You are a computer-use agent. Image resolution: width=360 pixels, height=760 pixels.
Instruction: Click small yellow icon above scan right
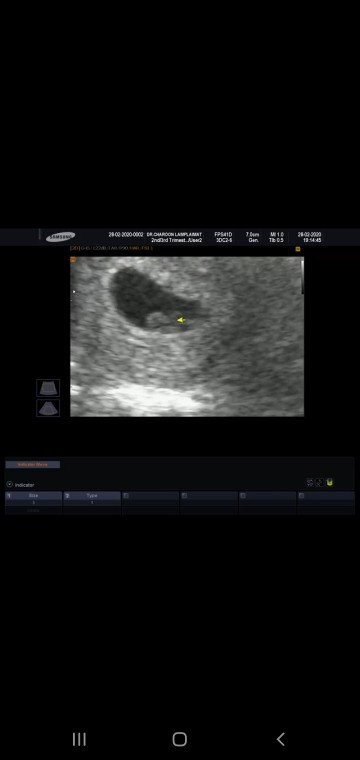coord(297,249)
